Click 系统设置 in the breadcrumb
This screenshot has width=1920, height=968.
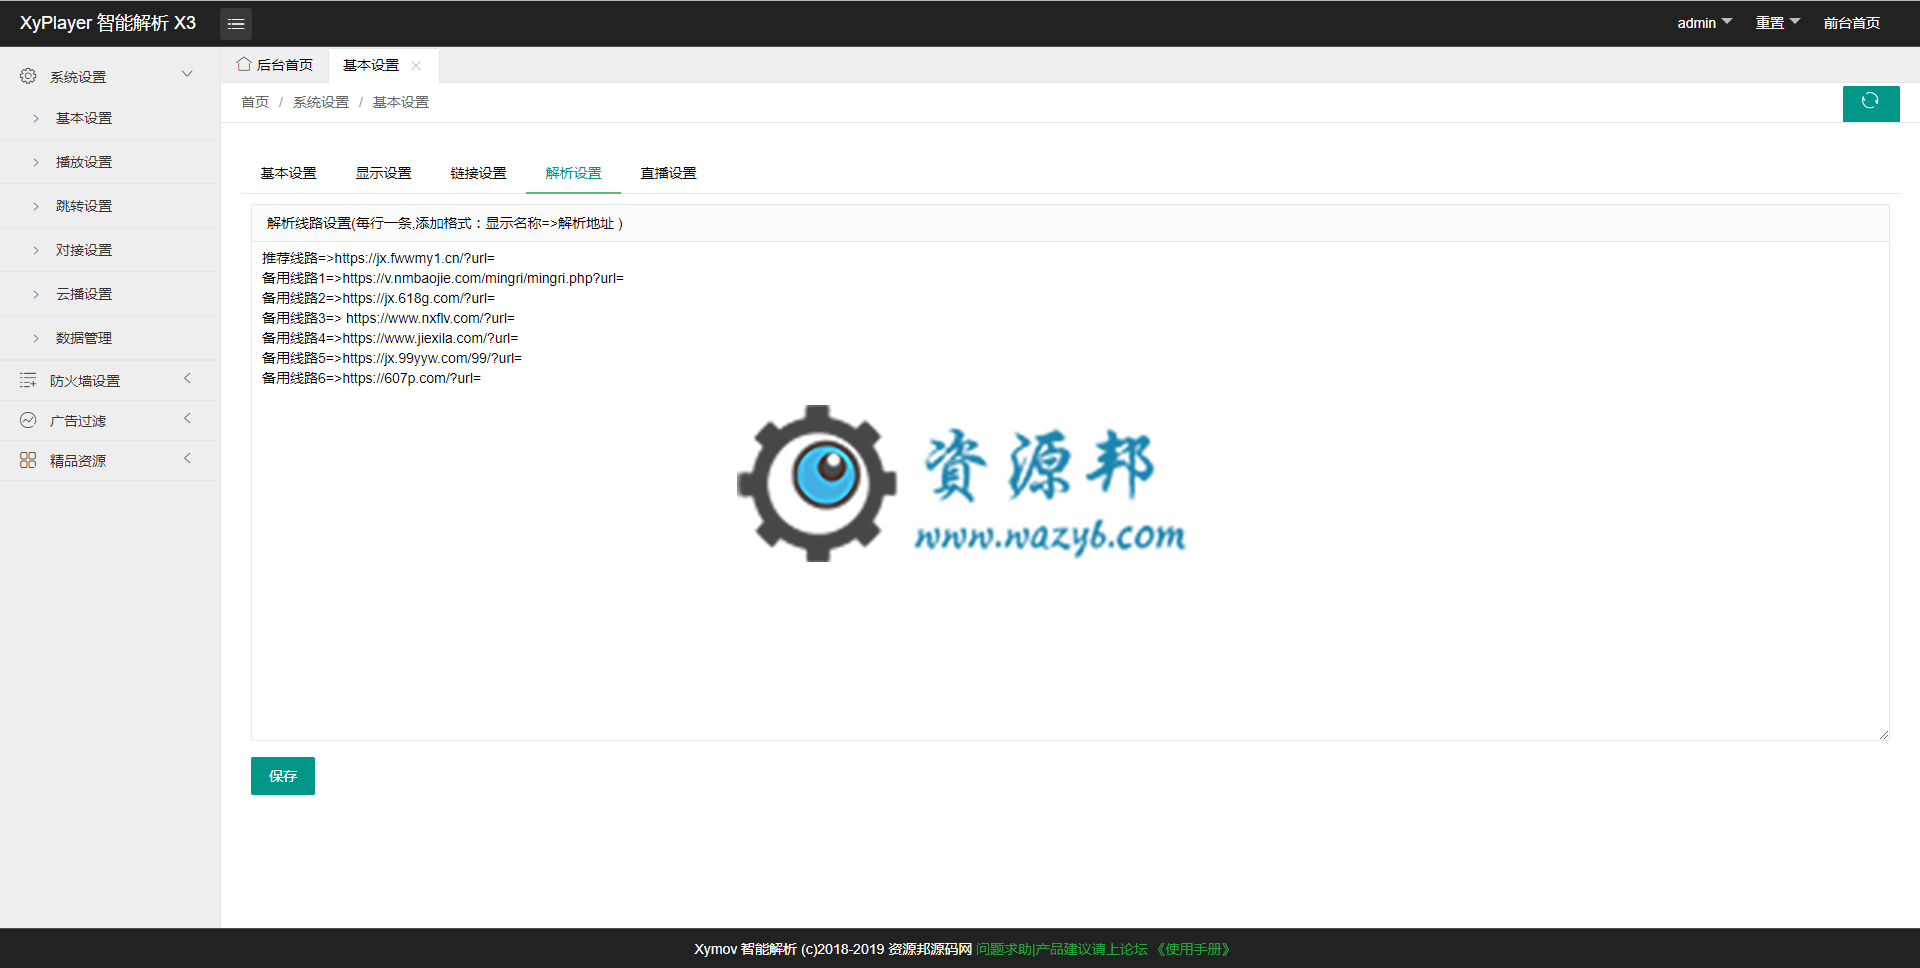click(x=321, y=102)
